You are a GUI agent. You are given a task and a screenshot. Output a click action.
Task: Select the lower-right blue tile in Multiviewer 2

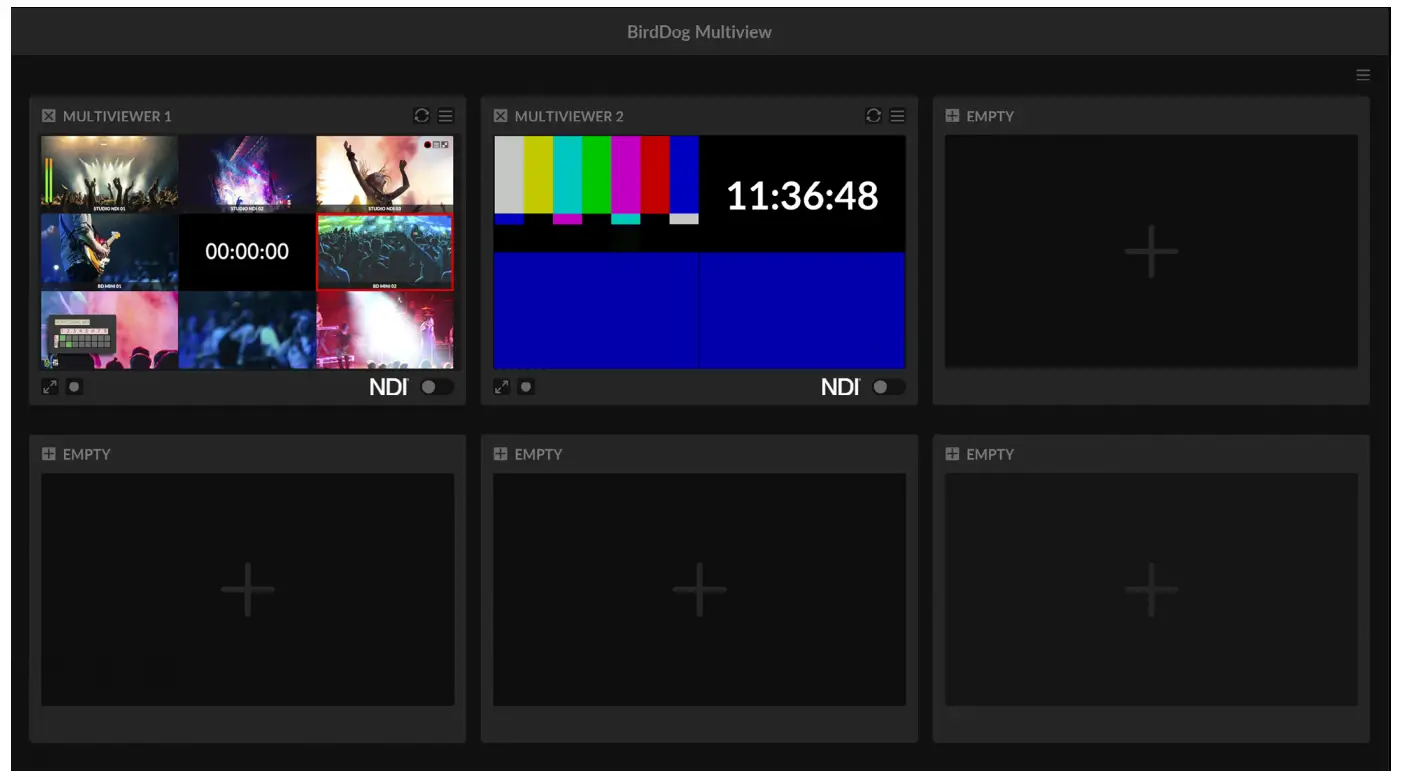(x=803, y=310)
